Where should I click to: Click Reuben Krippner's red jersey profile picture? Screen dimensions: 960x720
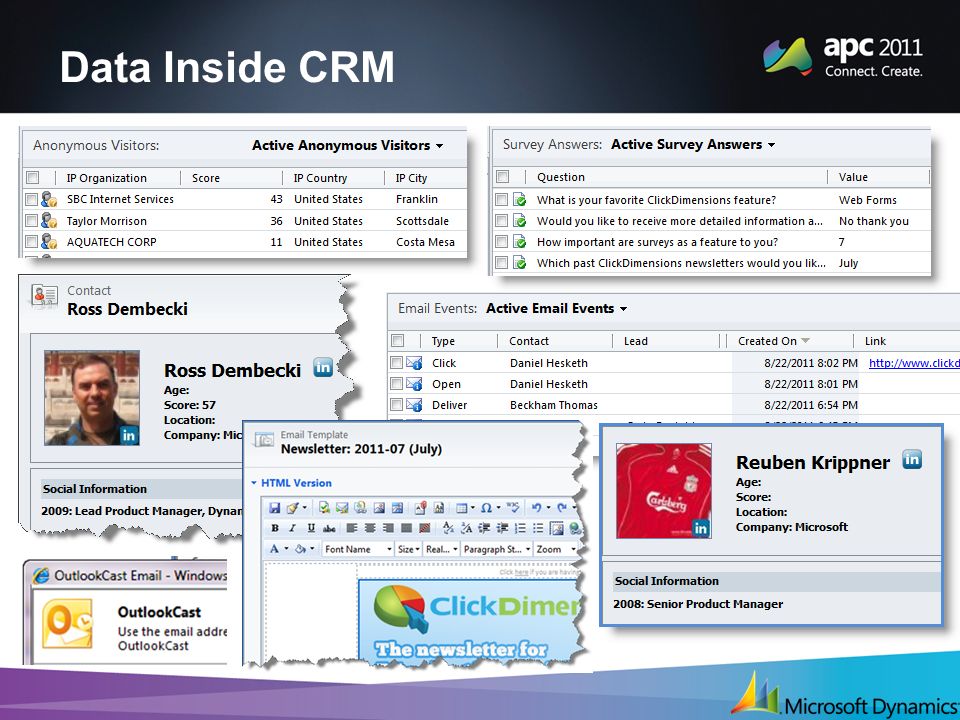(664, 491)
